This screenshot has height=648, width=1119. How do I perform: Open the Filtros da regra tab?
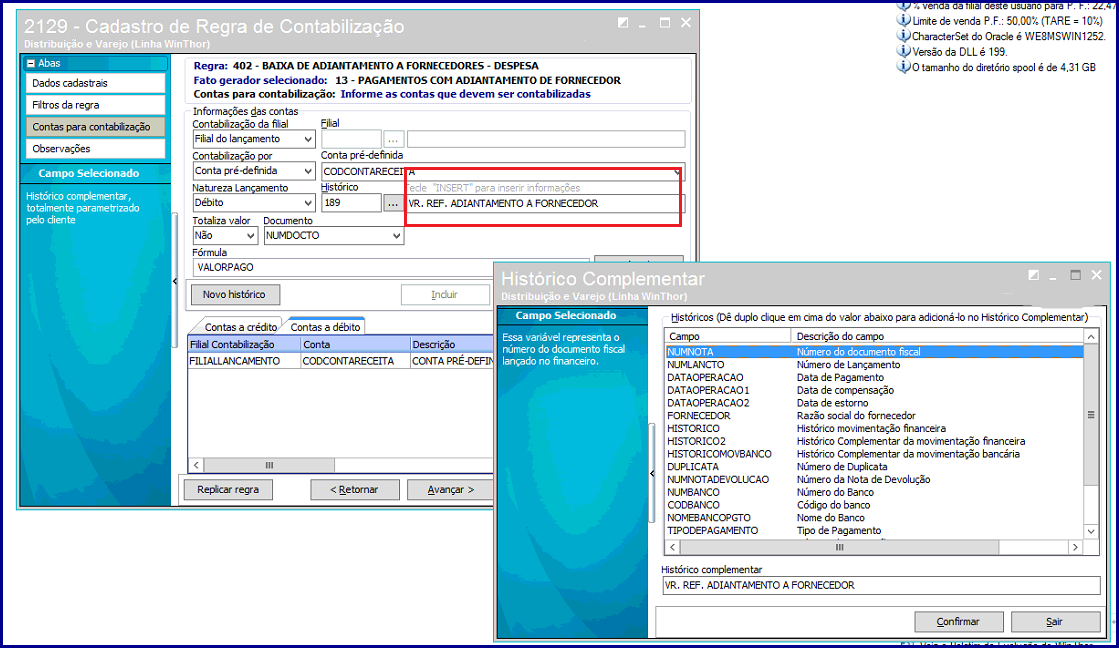[x=96, y=105]
